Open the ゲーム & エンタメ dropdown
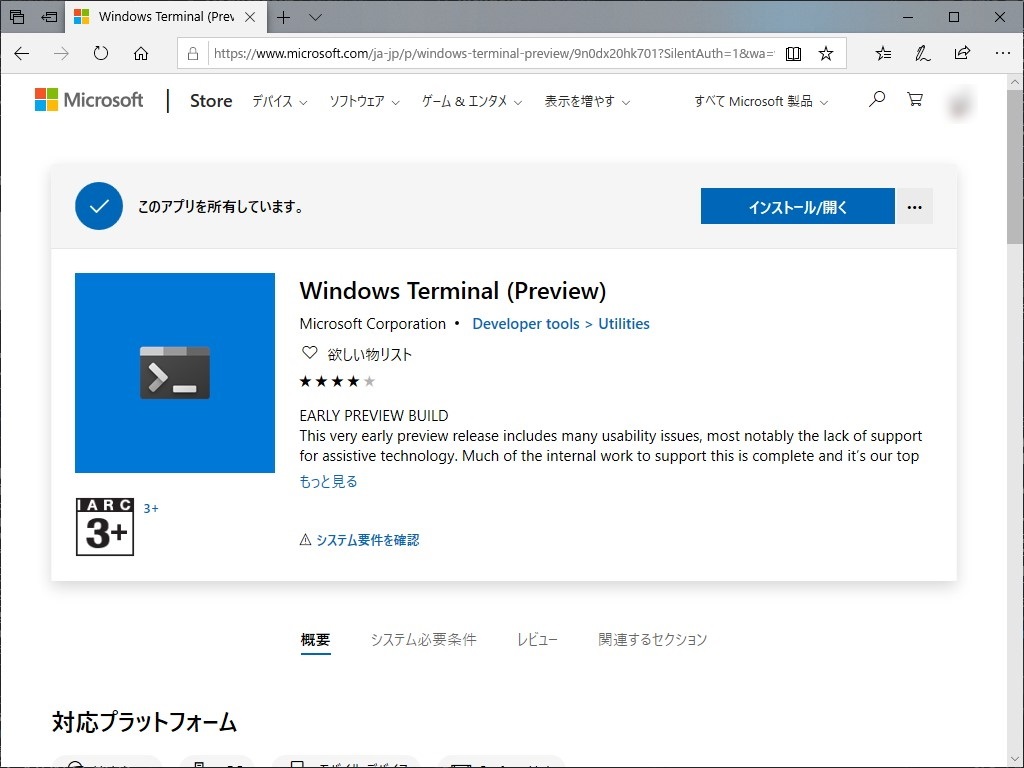This screenshot has height=768, width=1024. coord(470,102)
